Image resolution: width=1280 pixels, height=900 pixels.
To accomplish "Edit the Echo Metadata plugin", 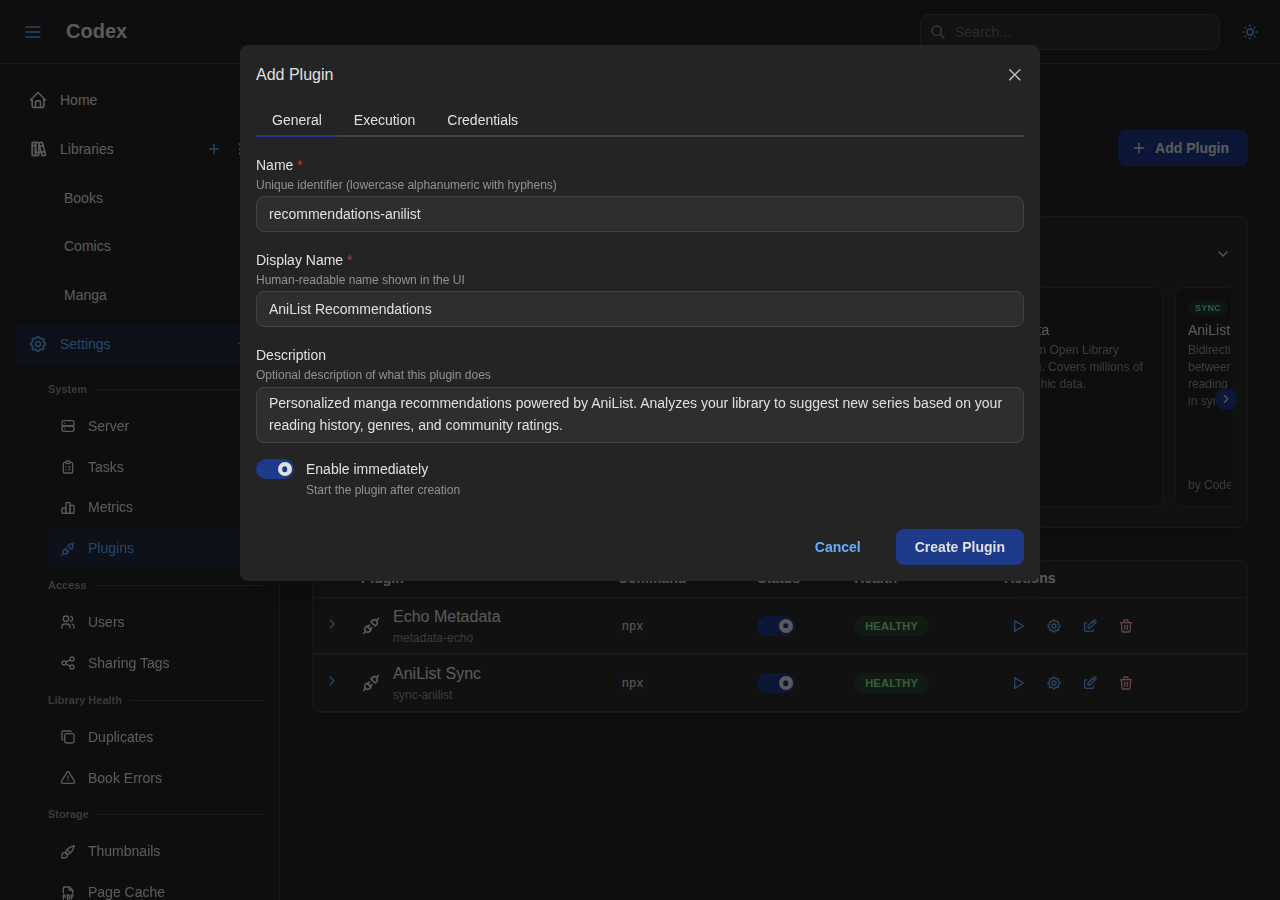I will (1089, 625).
